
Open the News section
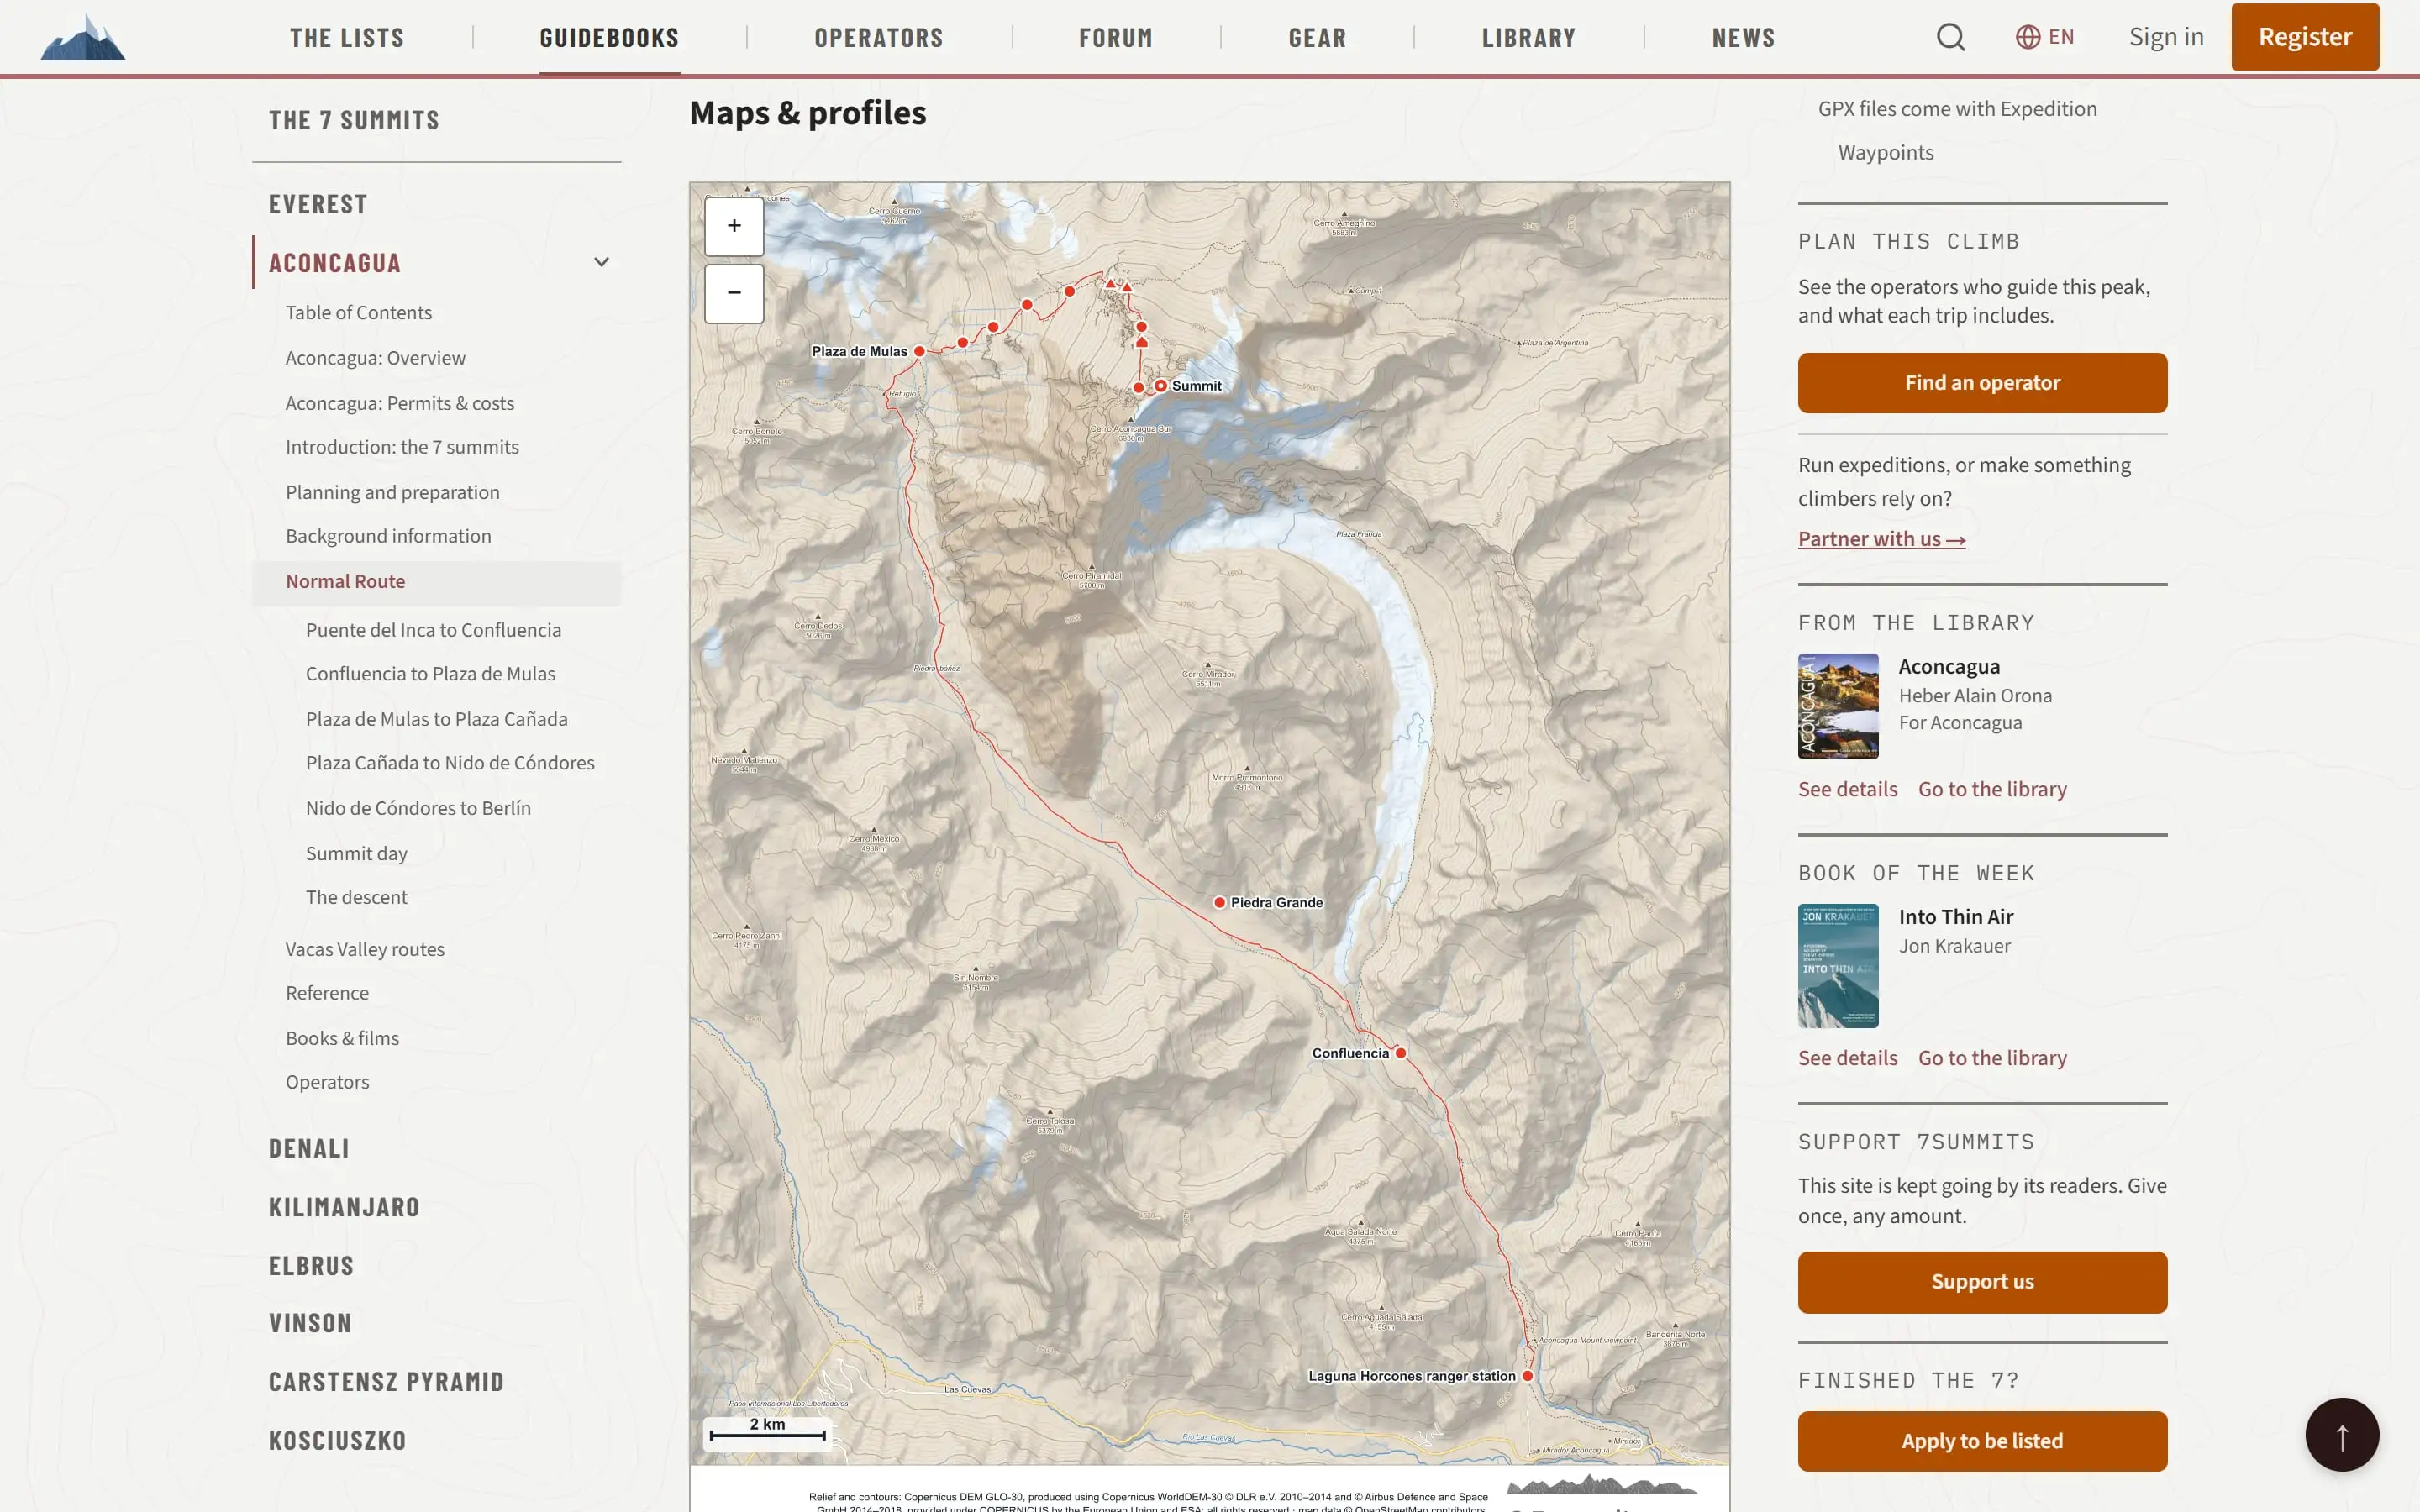(1743, 38)
